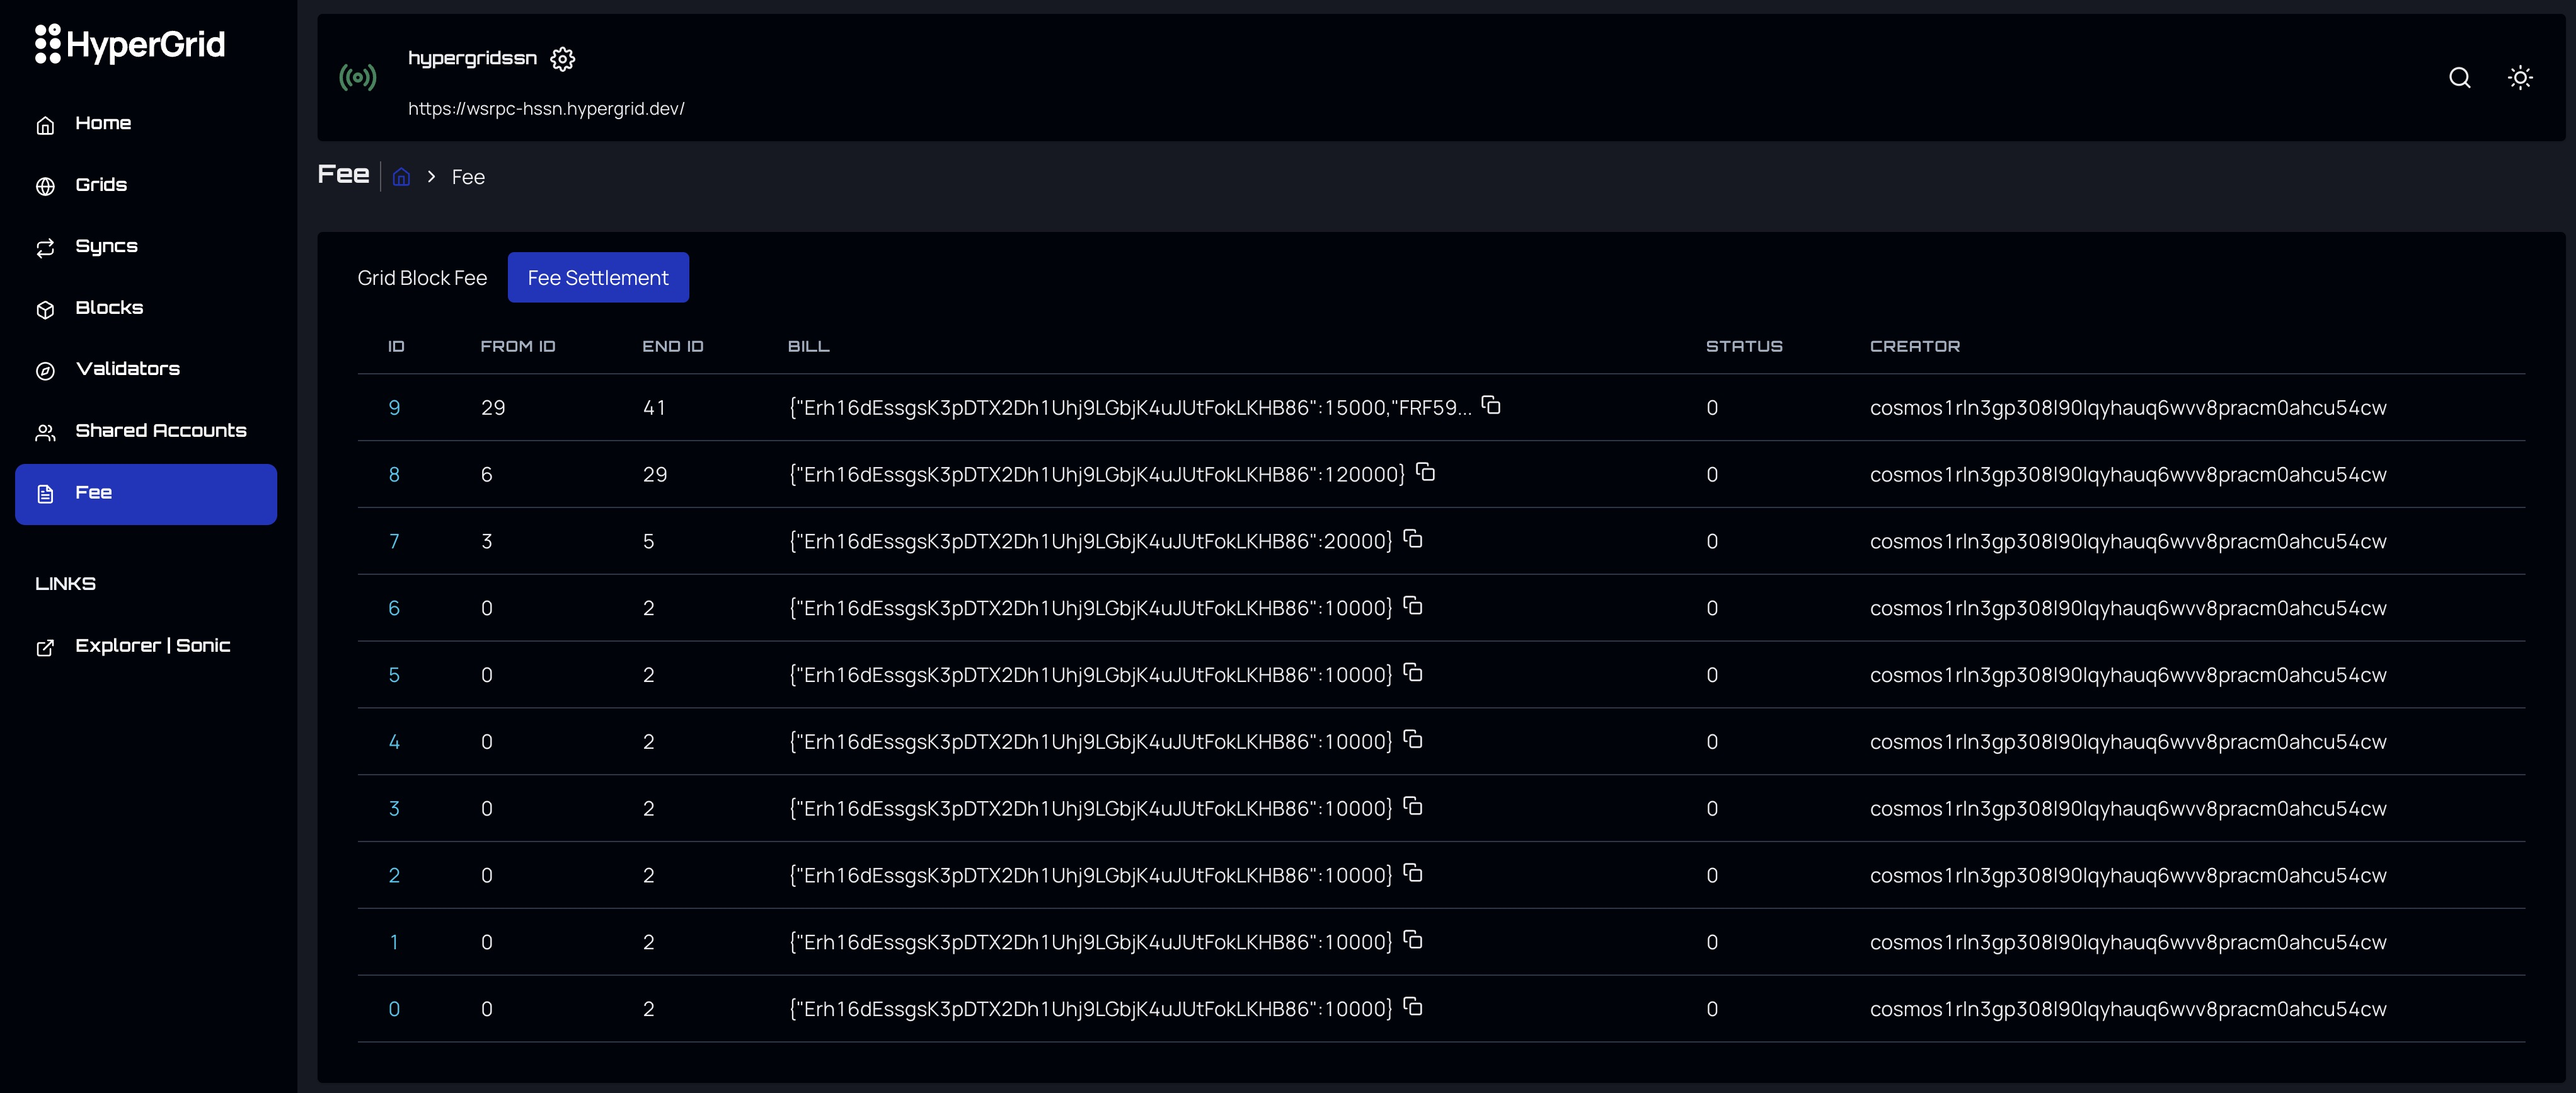2576x1093 pixels.
Task: Open Validators in the sidebar
Action: point(127,369)
